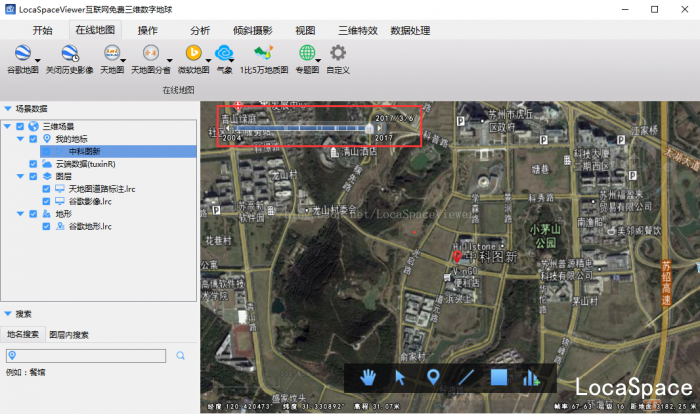Screen dimensions: 700x414
Task: Switch to the 三维特效 ribbon tab
Action: [x=358, y=30]
